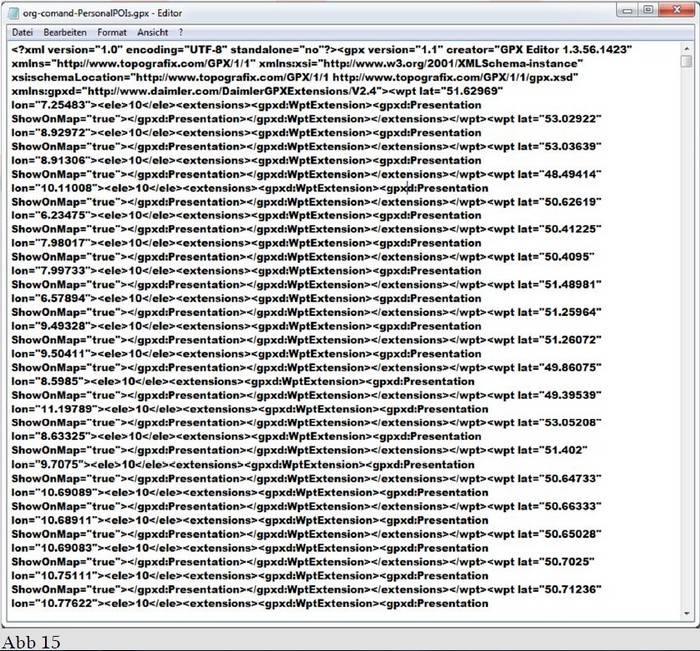This screenshot has width=700, height=651.
Task: Open the Datei menu
Action: click(x=22, y=32)
